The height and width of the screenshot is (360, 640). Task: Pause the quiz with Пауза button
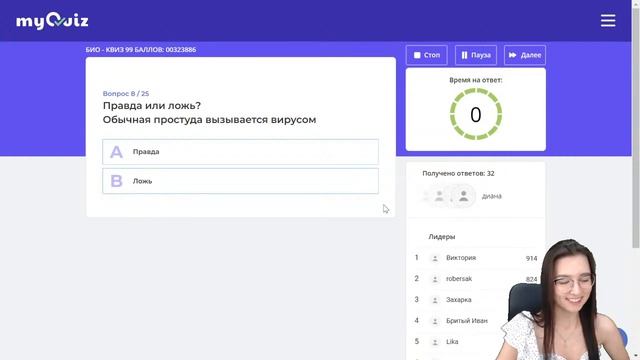pyautogui.click(x=476, y=55)
